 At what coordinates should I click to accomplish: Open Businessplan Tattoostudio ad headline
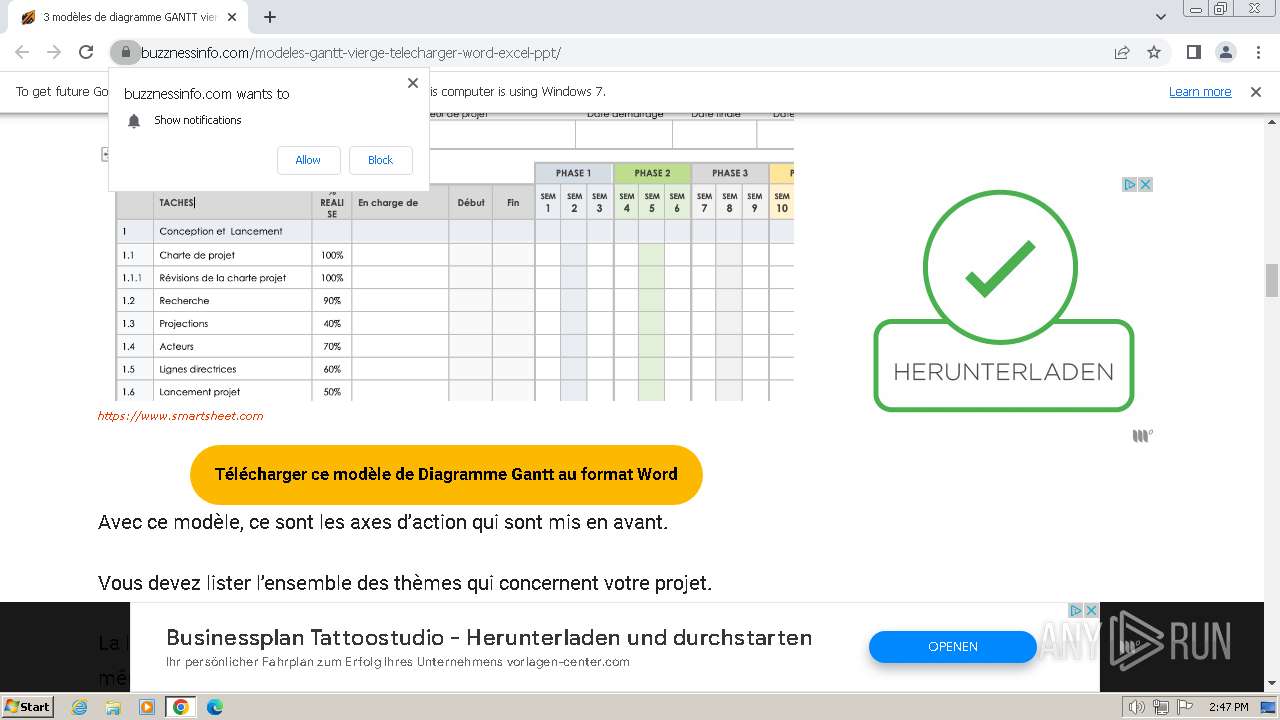[x=489, y=637]
